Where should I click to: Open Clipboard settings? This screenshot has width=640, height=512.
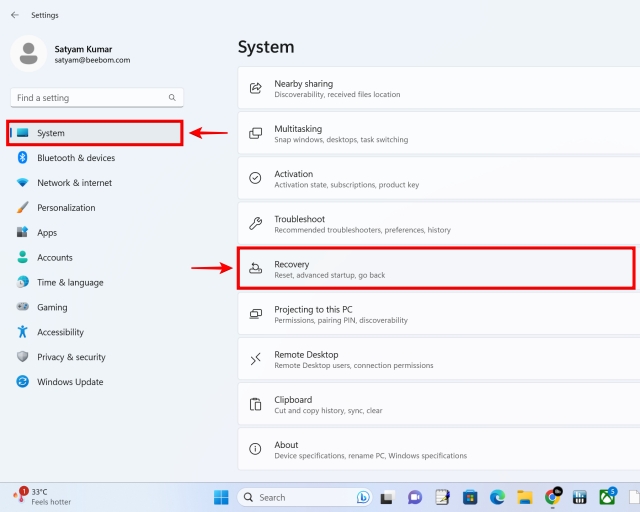[x=439, y=404]
